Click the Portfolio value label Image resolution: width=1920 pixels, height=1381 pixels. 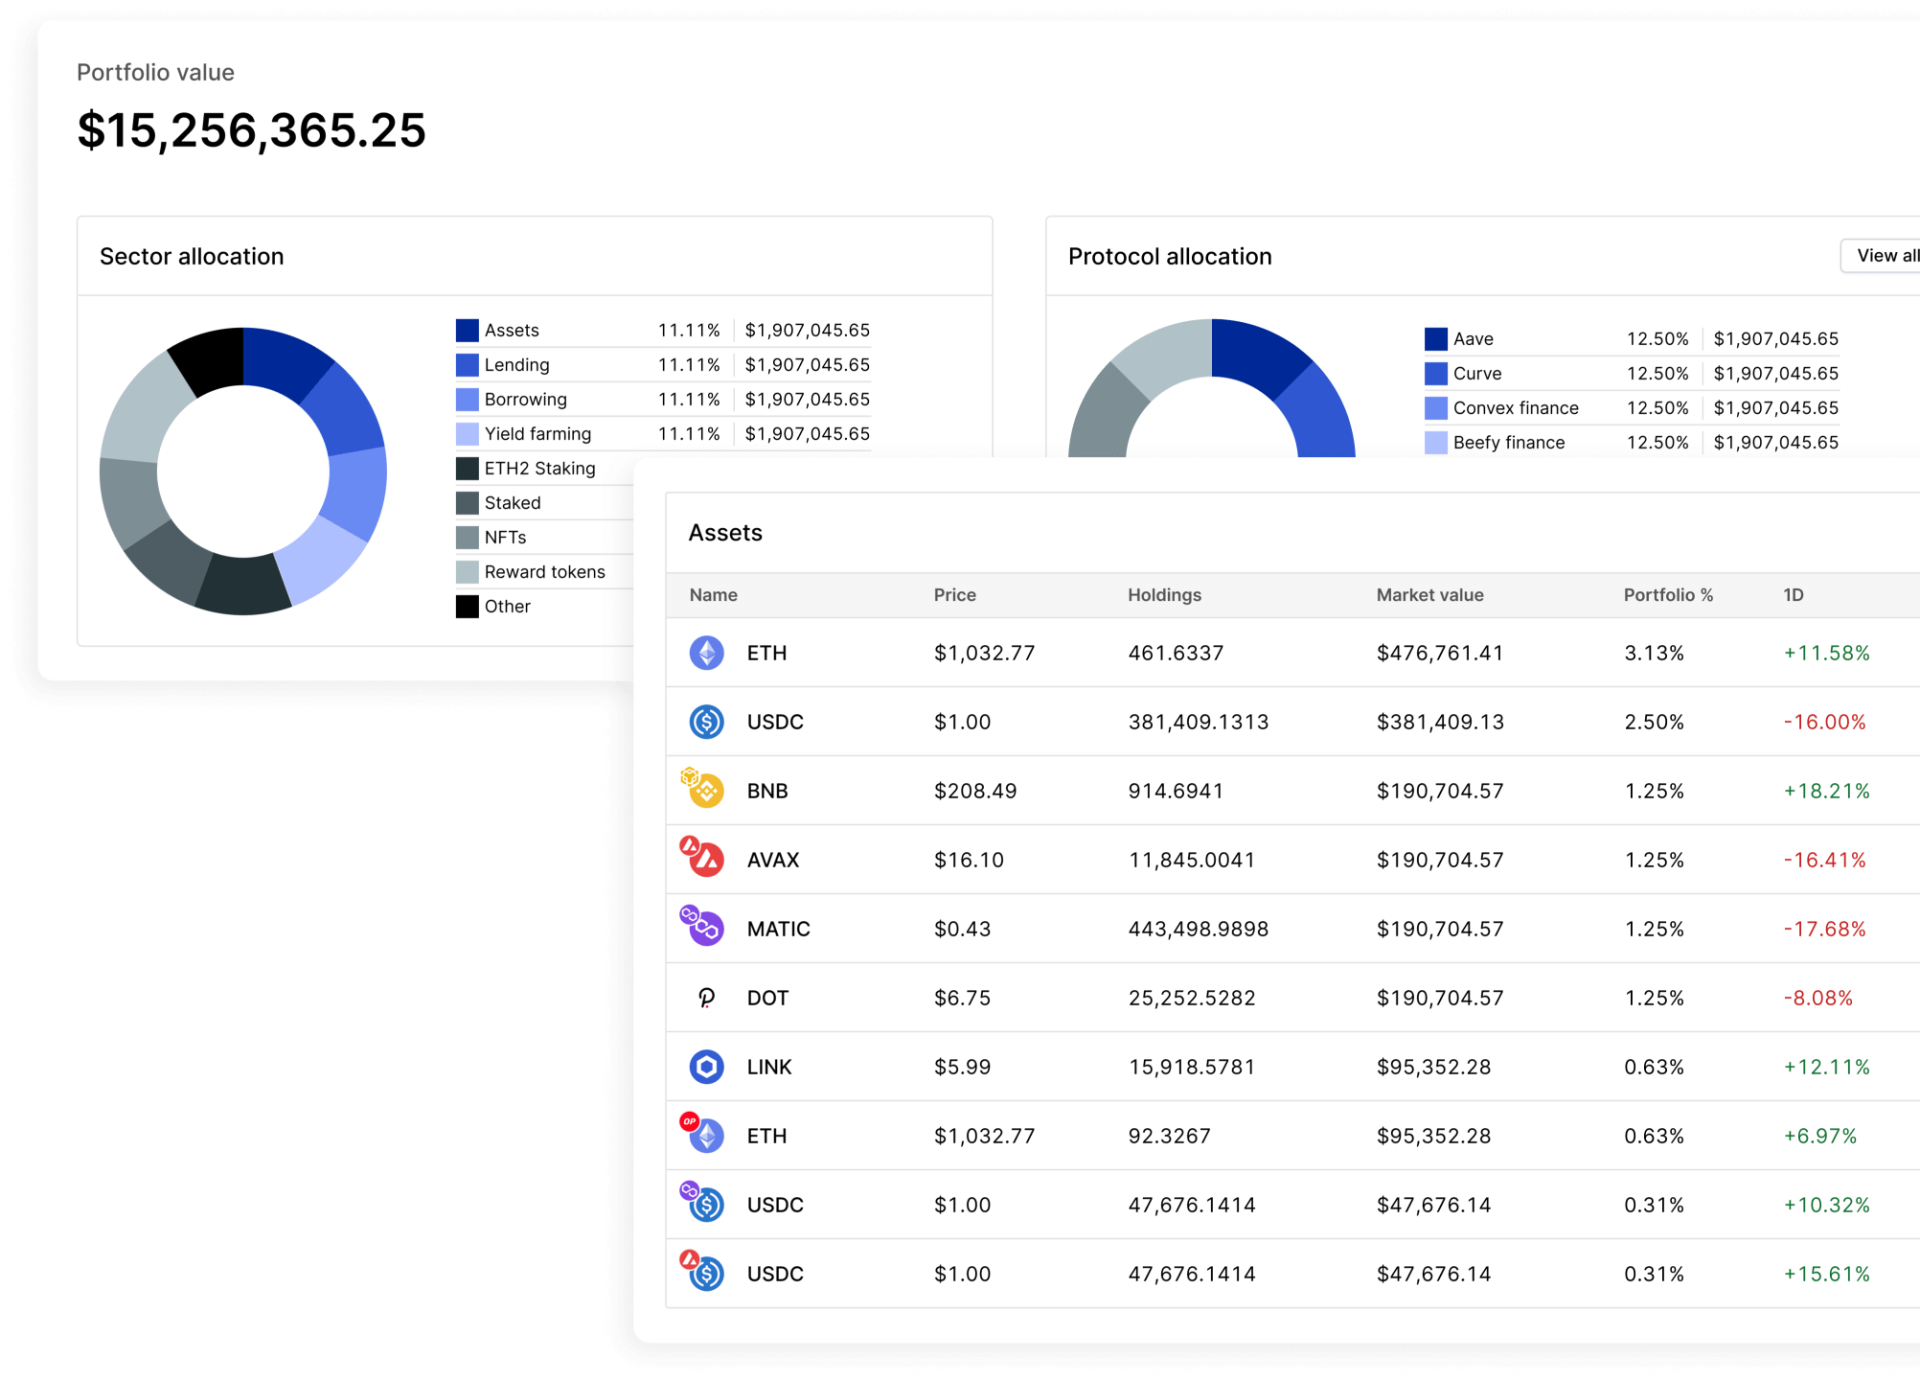(x=156, y=73)
